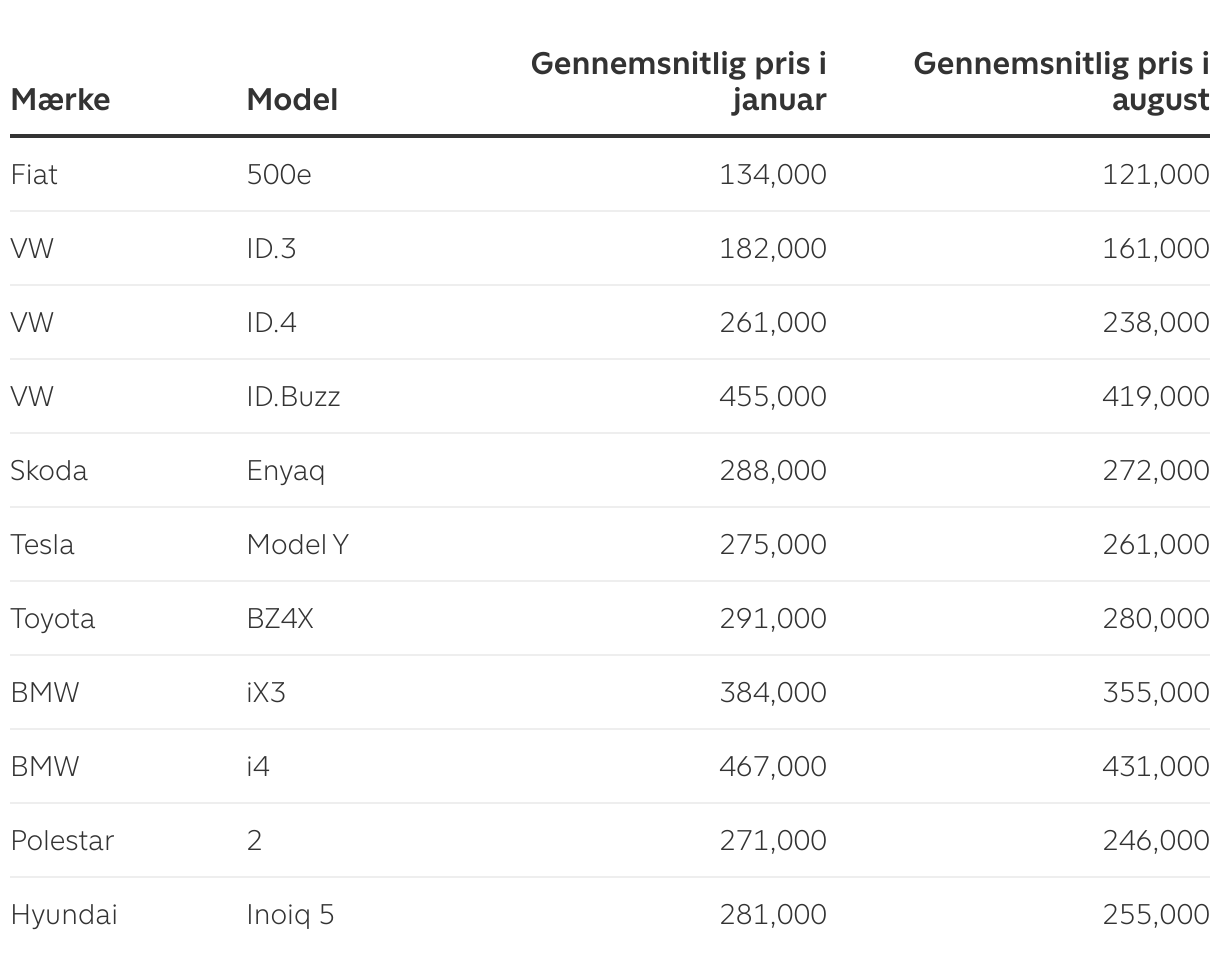
Task: Select the Polestar brand cell
Action: coord(62,841)
